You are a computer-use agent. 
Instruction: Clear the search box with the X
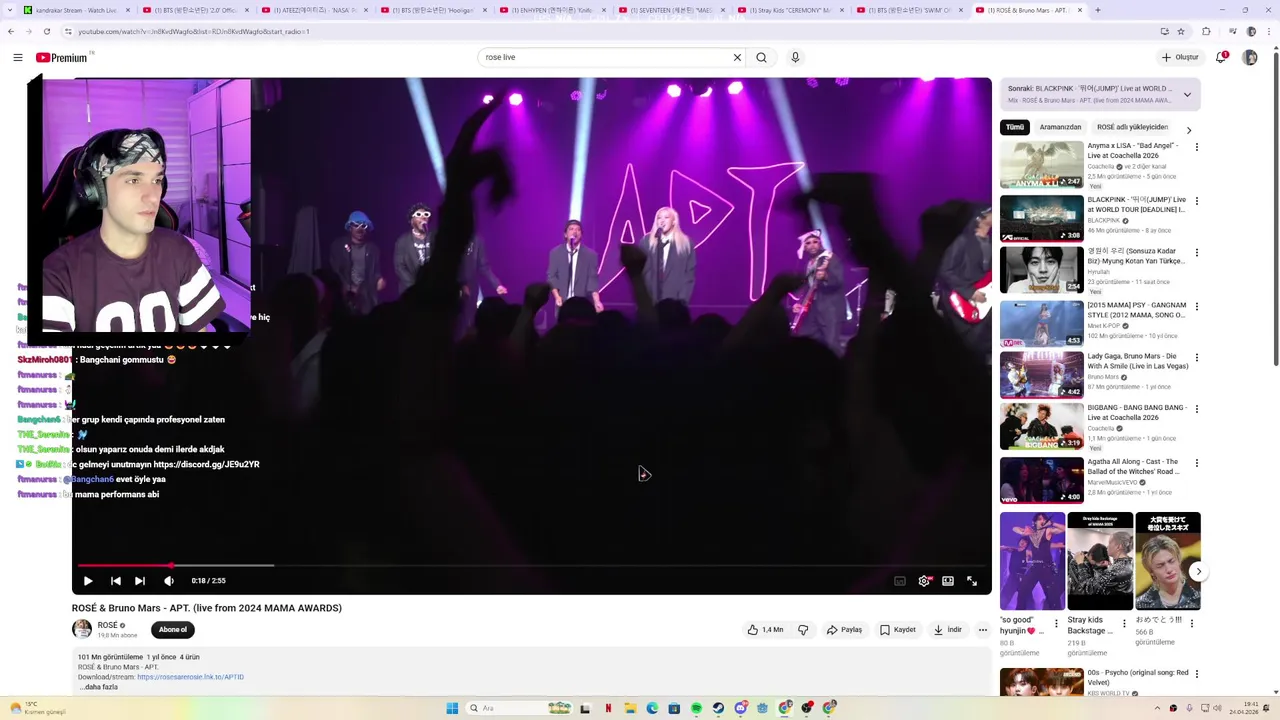tap(737, 58)
